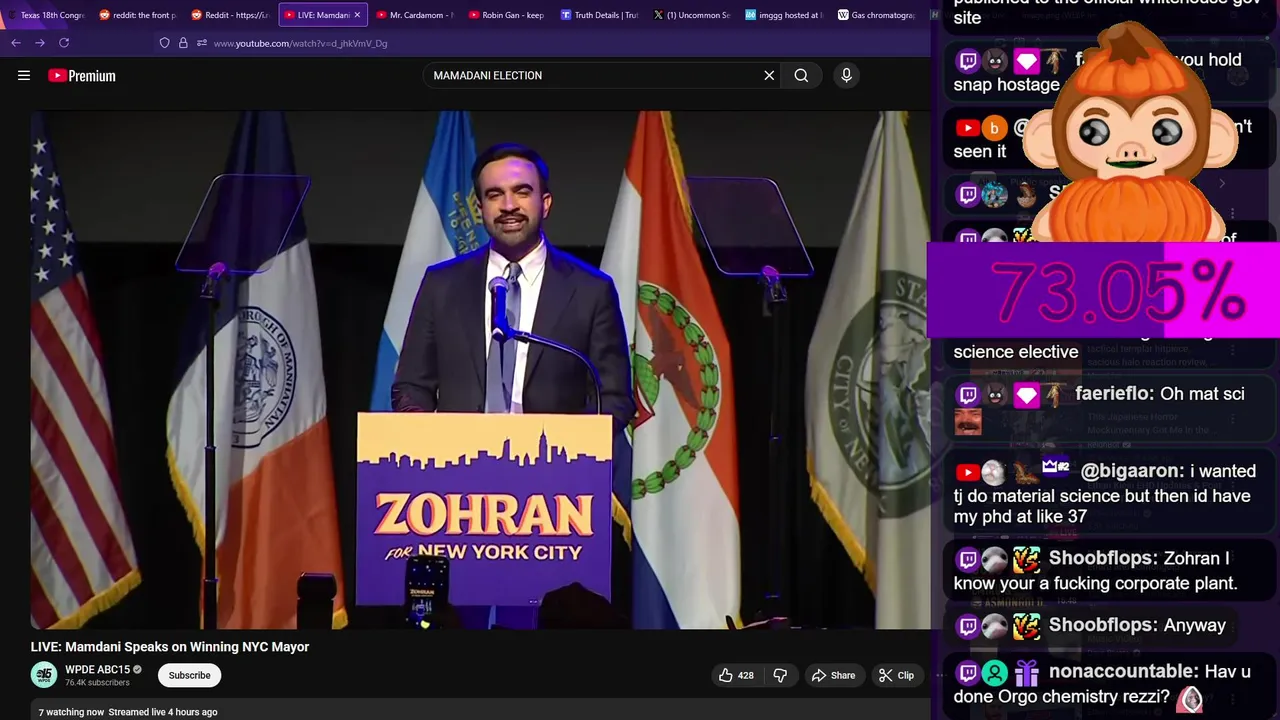Reload the page

[x=64, y=43]
